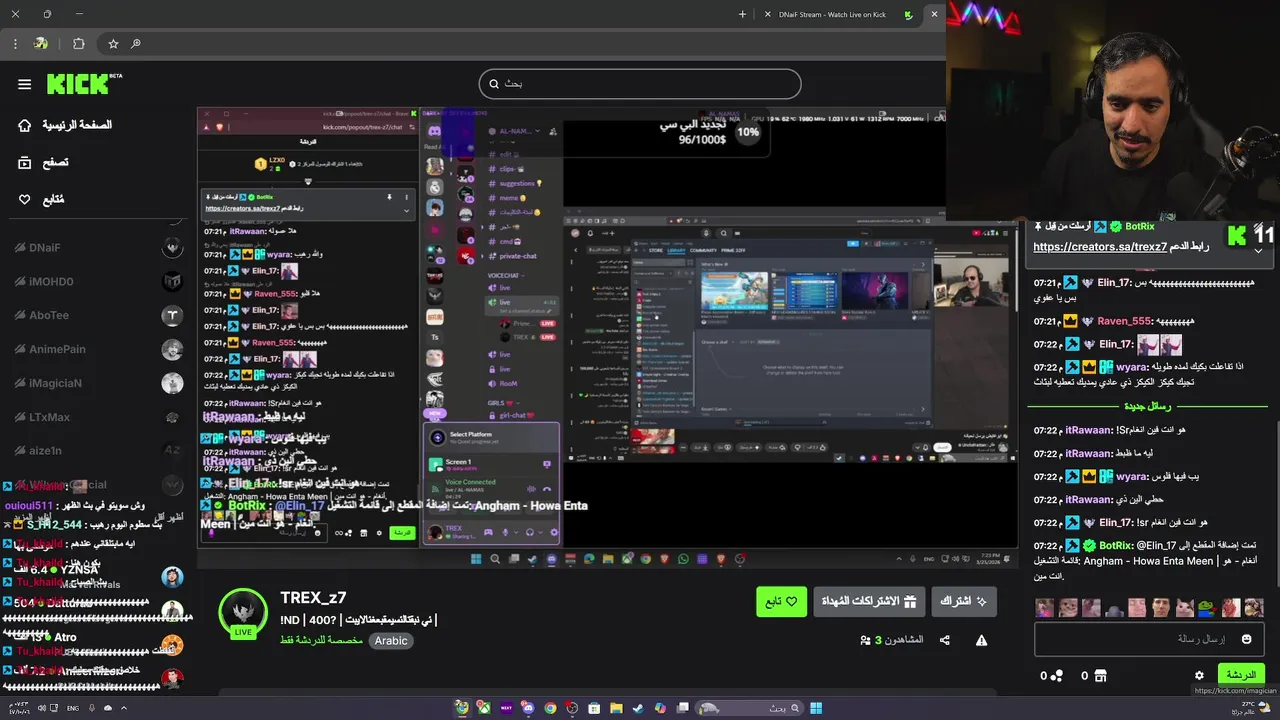The height and width of the screenshot is (720, 1280).
Task: Click the subscribe (اشتراك) button
Action: click(x=964, y=601)
